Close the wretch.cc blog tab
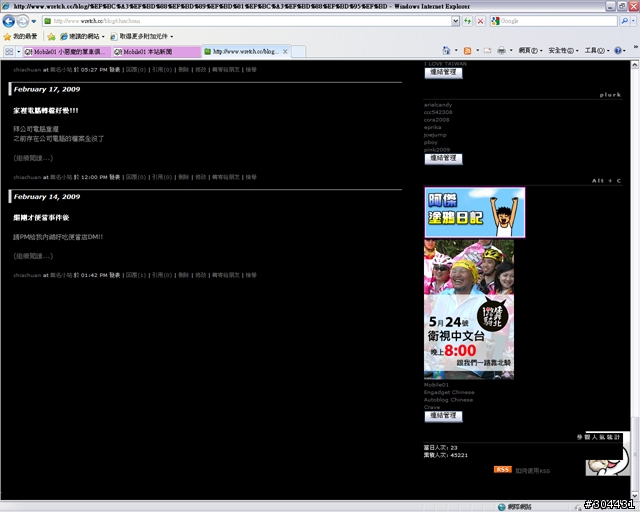The image size is (640, 512). tap(285, 51)
